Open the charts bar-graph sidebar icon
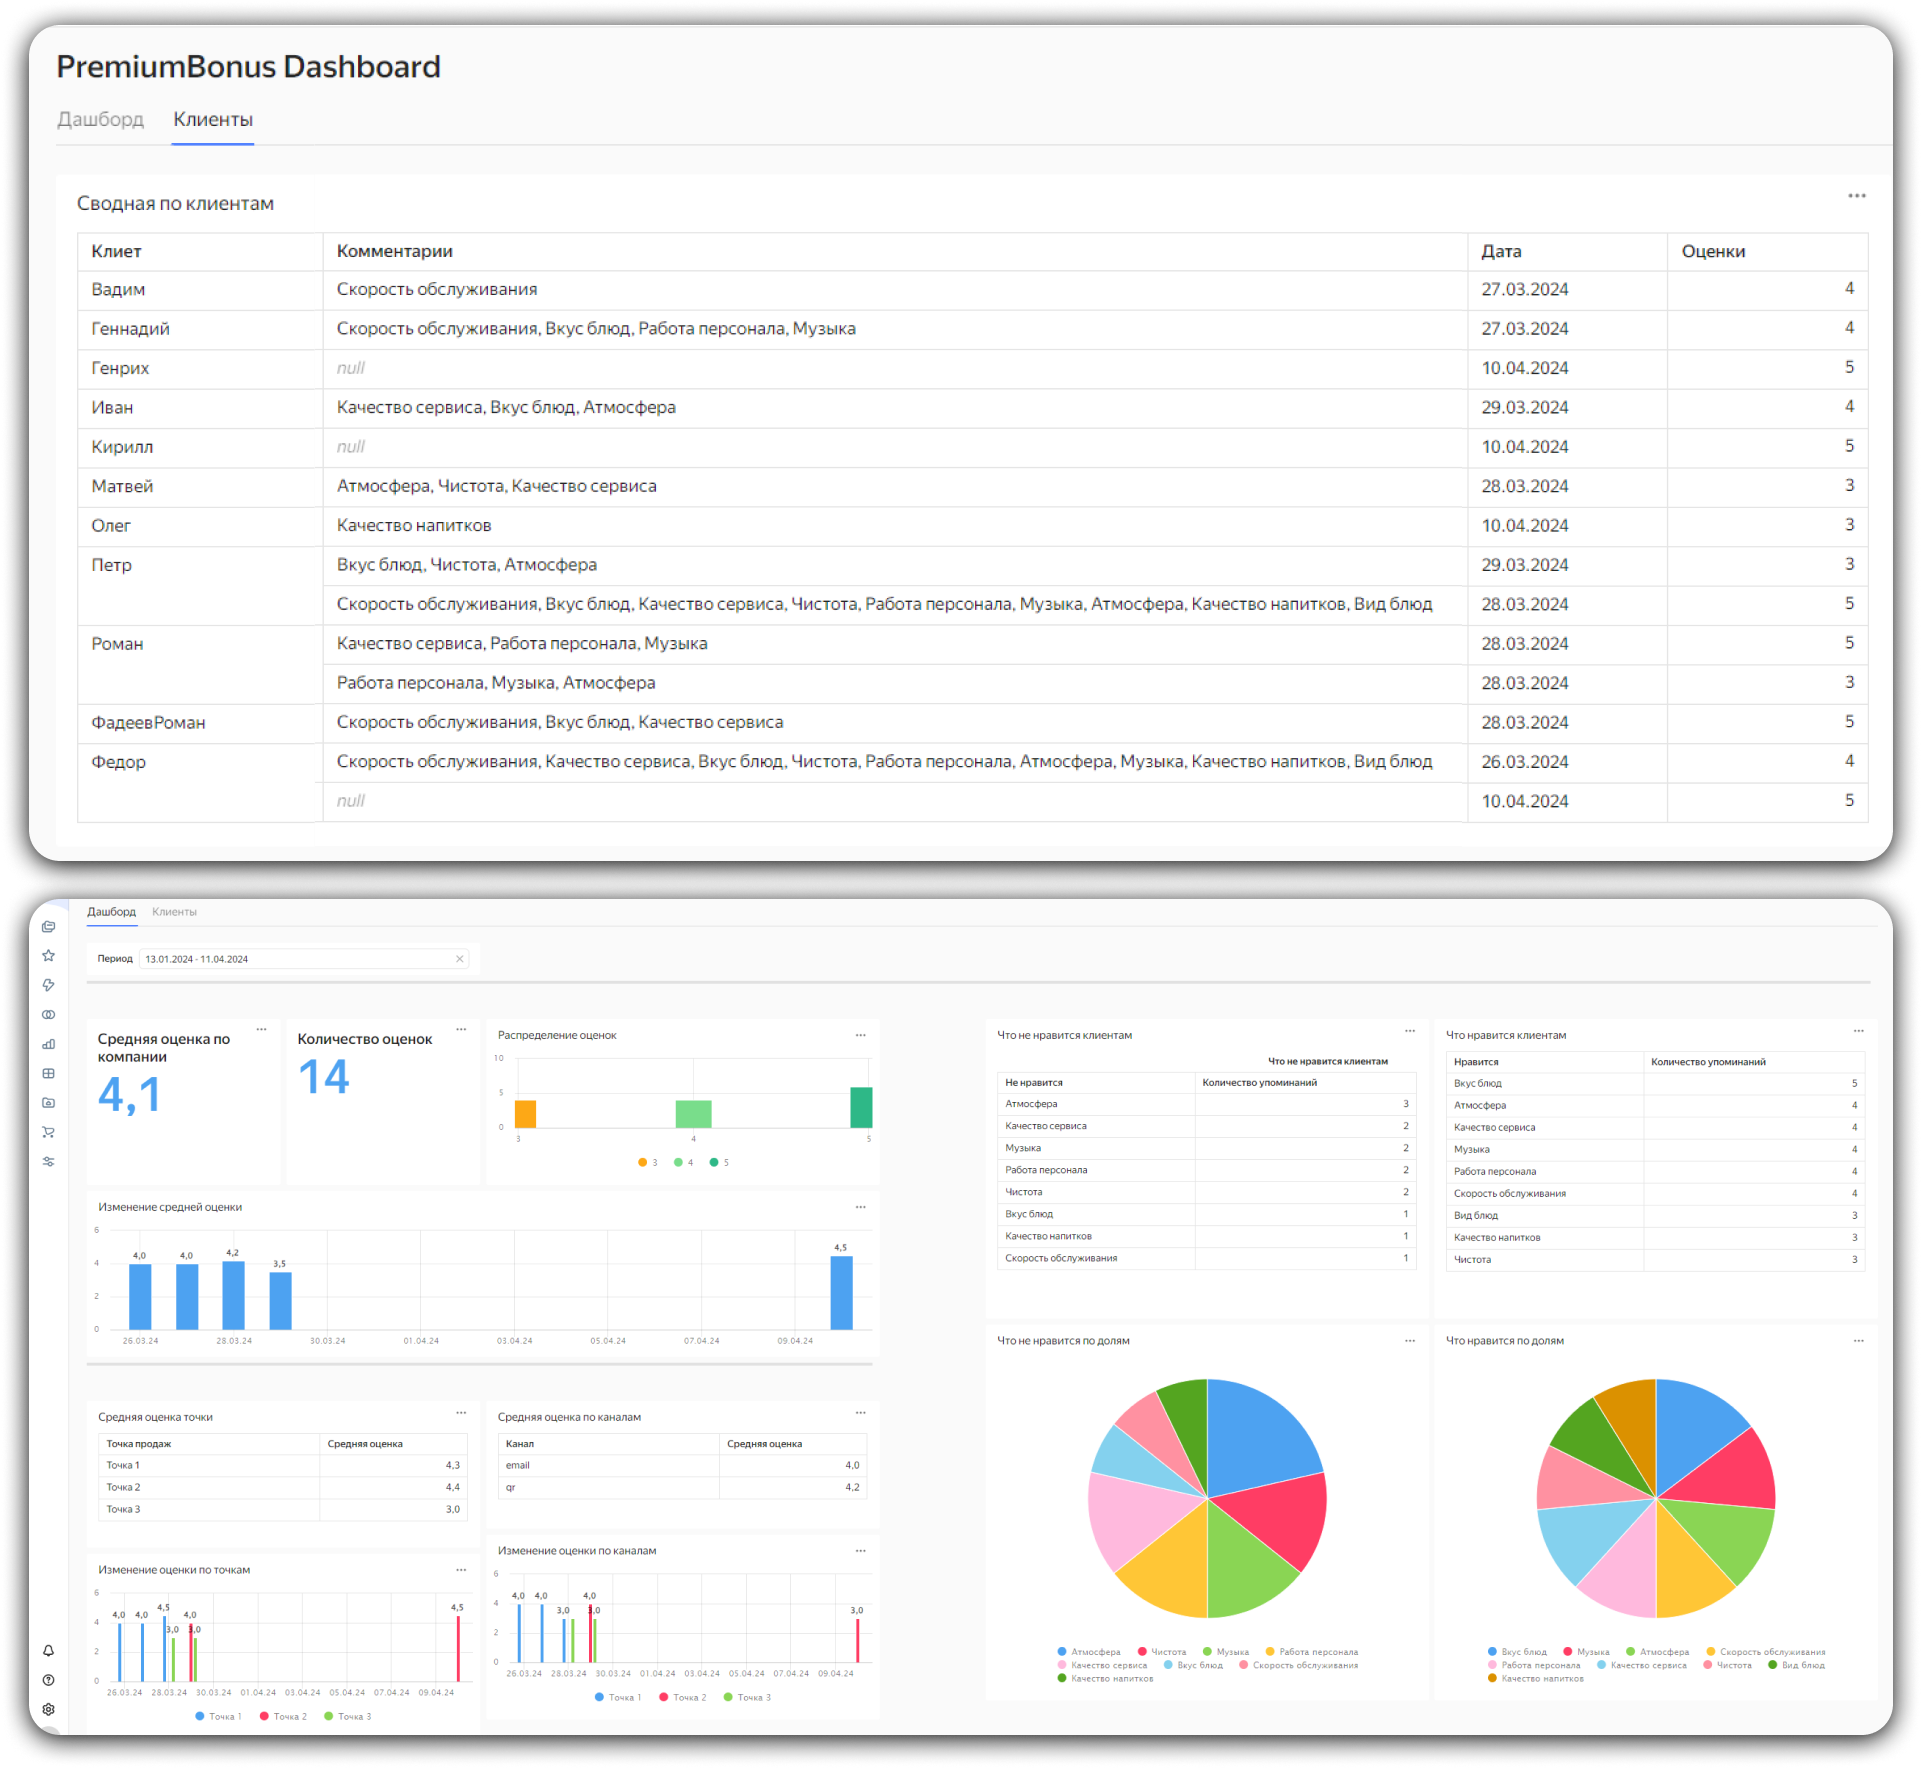The width and height of the screenshot is (1922, 1768). click(x=48, y=1044)
